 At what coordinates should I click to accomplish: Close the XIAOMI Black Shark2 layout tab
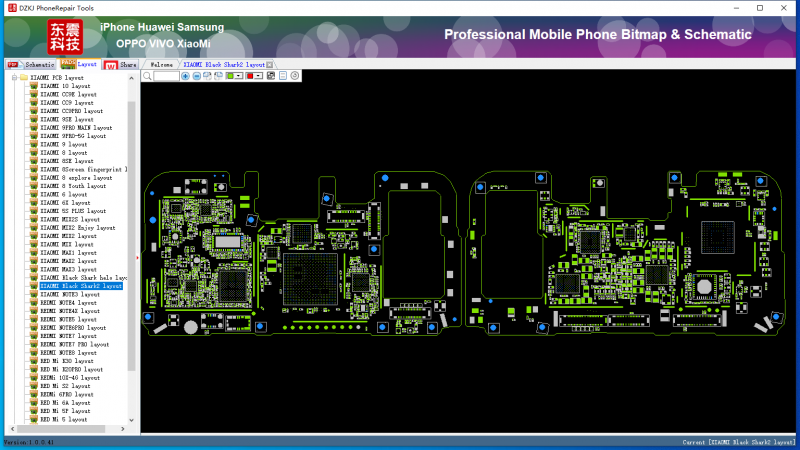point(270,64)
